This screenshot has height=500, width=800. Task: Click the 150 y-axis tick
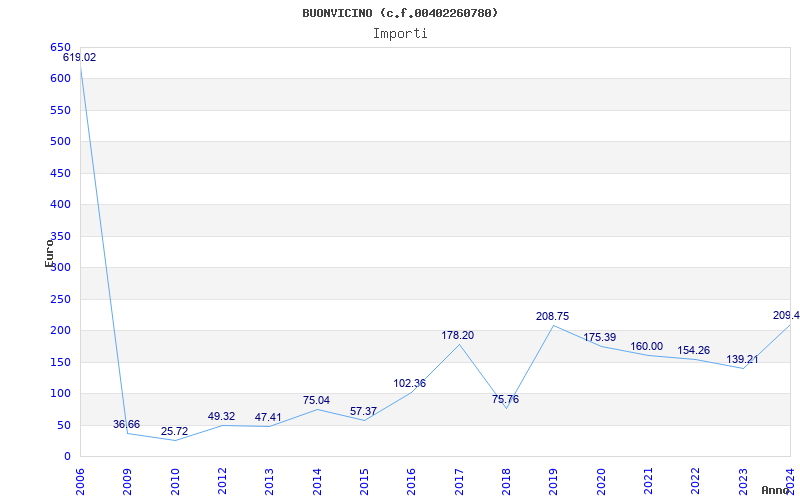coord(60,362)
